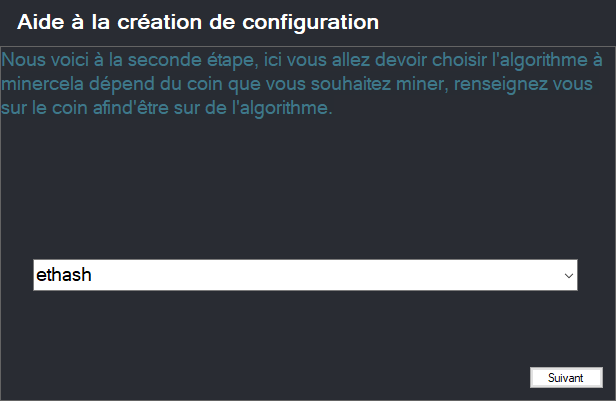Proceed to next step with Suivant
This screenshot has width=616, height=401.
(566, 378)
